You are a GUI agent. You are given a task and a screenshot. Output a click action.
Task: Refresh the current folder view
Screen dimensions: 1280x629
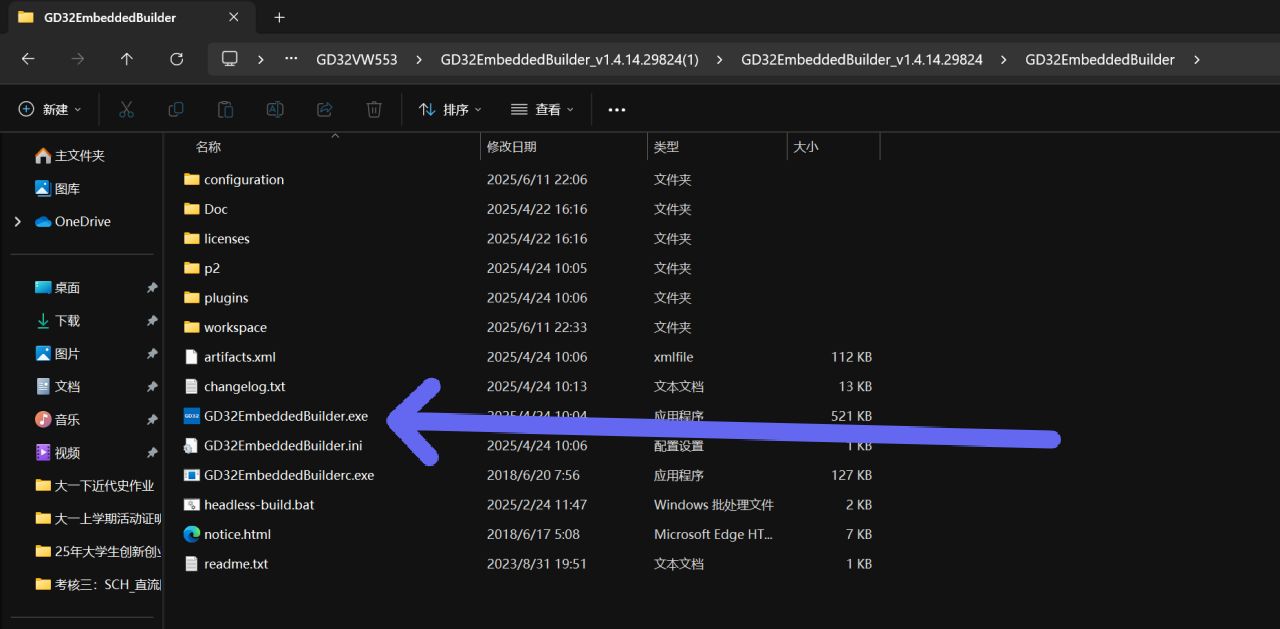point(177,59)
